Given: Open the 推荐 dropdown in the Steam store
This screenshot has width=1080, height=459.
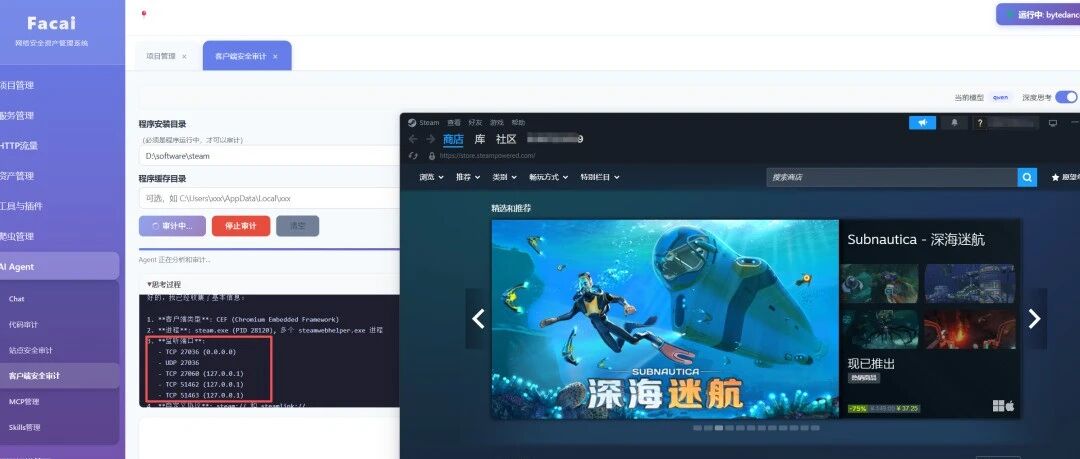Looking at the screenshot, I should click(468, 177).
